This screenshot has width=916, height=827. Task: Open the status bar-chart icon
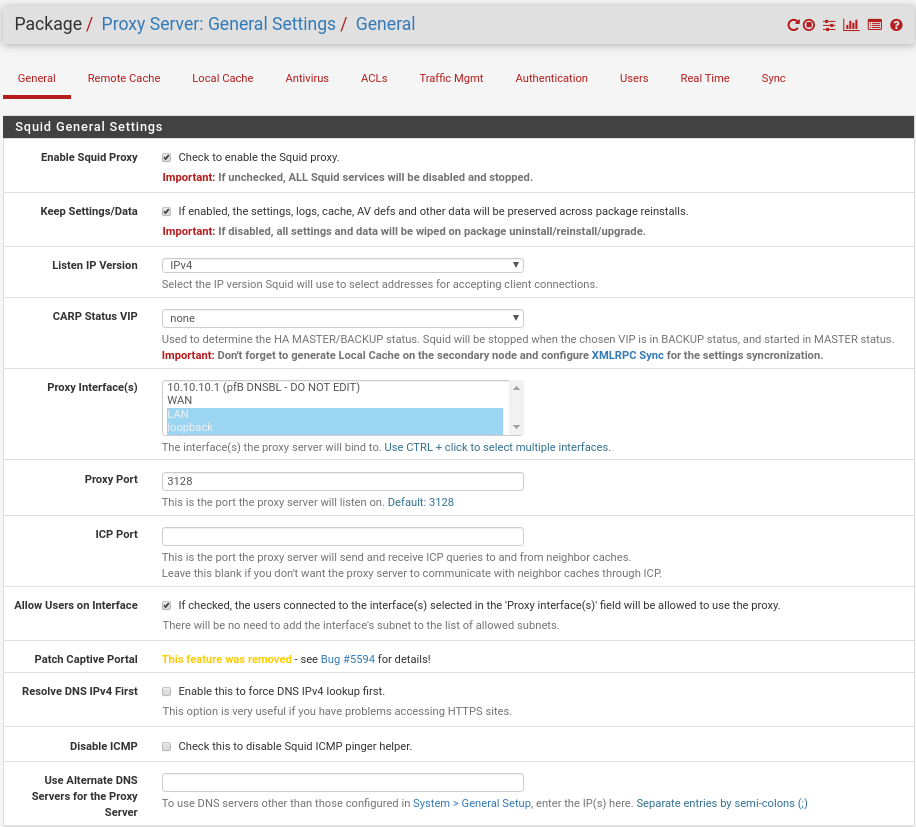click(x=851, y=25)
